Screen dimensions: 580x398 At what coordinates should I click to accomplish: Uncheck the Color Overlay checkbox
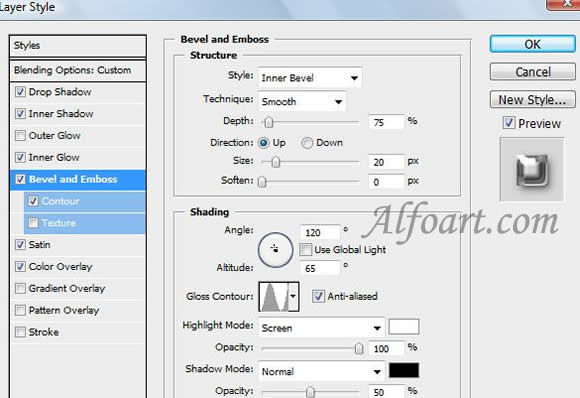click(20, 266)
